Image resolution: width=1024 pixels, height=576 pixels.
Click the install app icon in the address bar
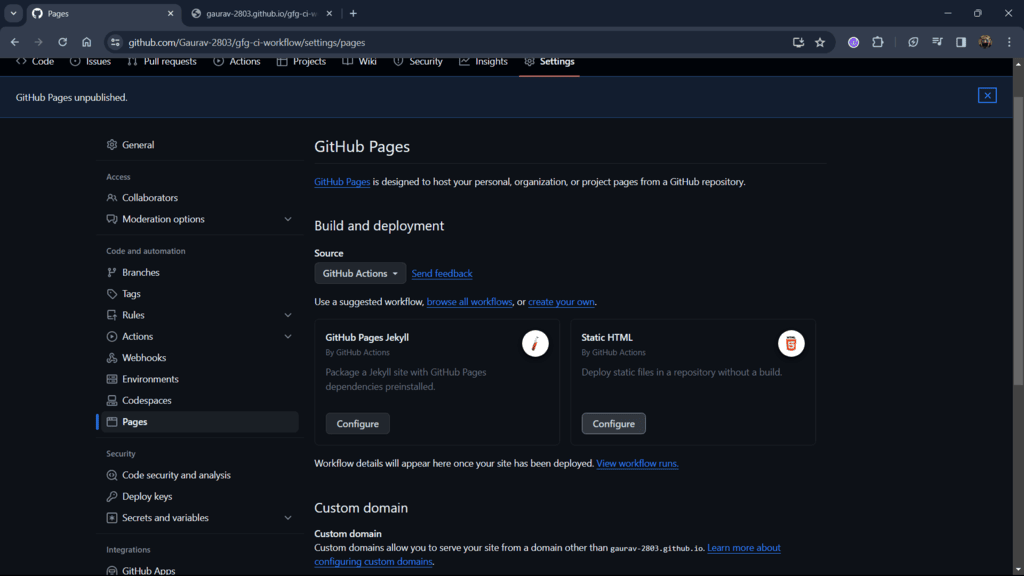tap(798, 42)
